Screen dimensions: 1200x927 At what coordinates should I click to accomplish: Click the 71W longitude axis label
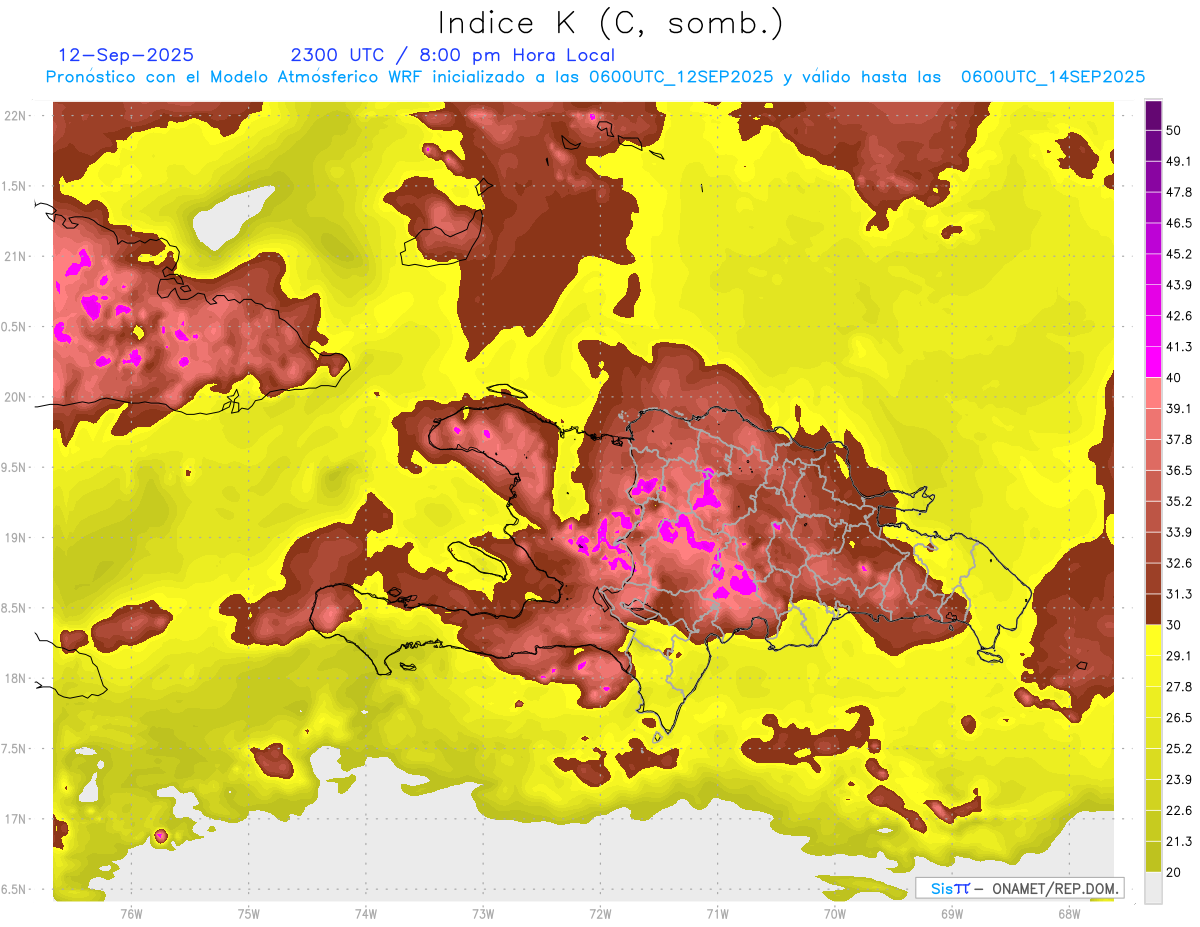coord(717,913)
